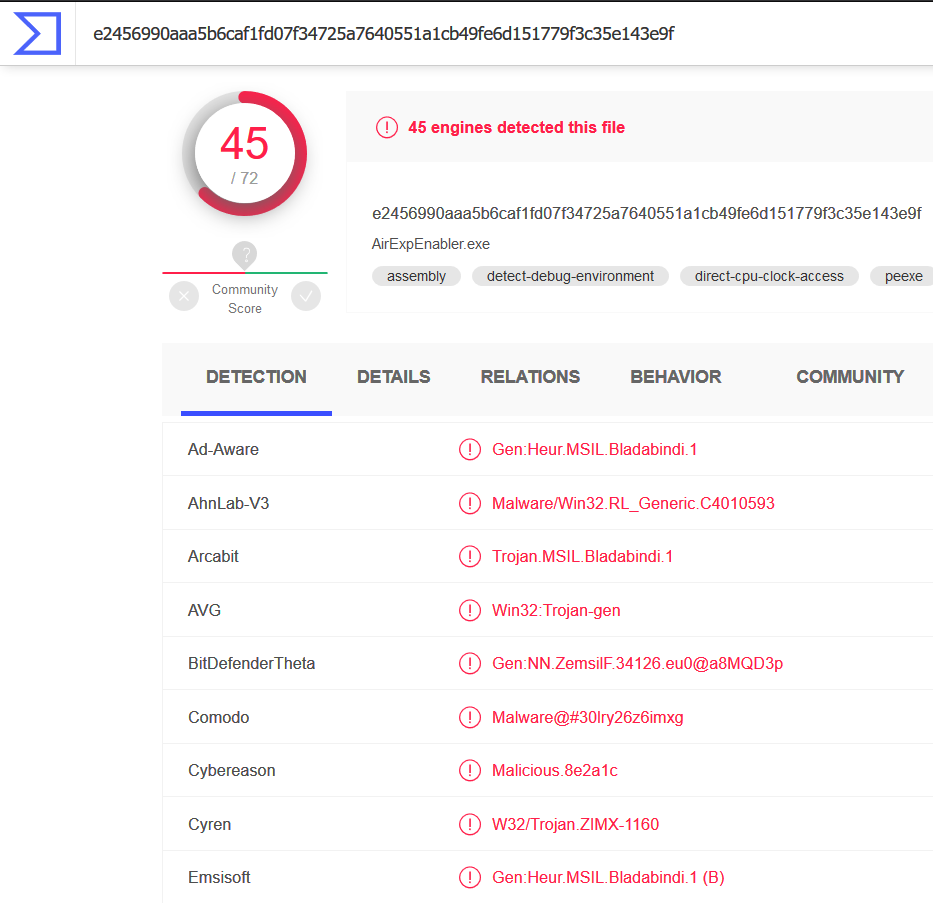Click the warning icon in Cybereason row
Image resolution: width=933 pixels, height=903 pixels.
tap(469, 771)
